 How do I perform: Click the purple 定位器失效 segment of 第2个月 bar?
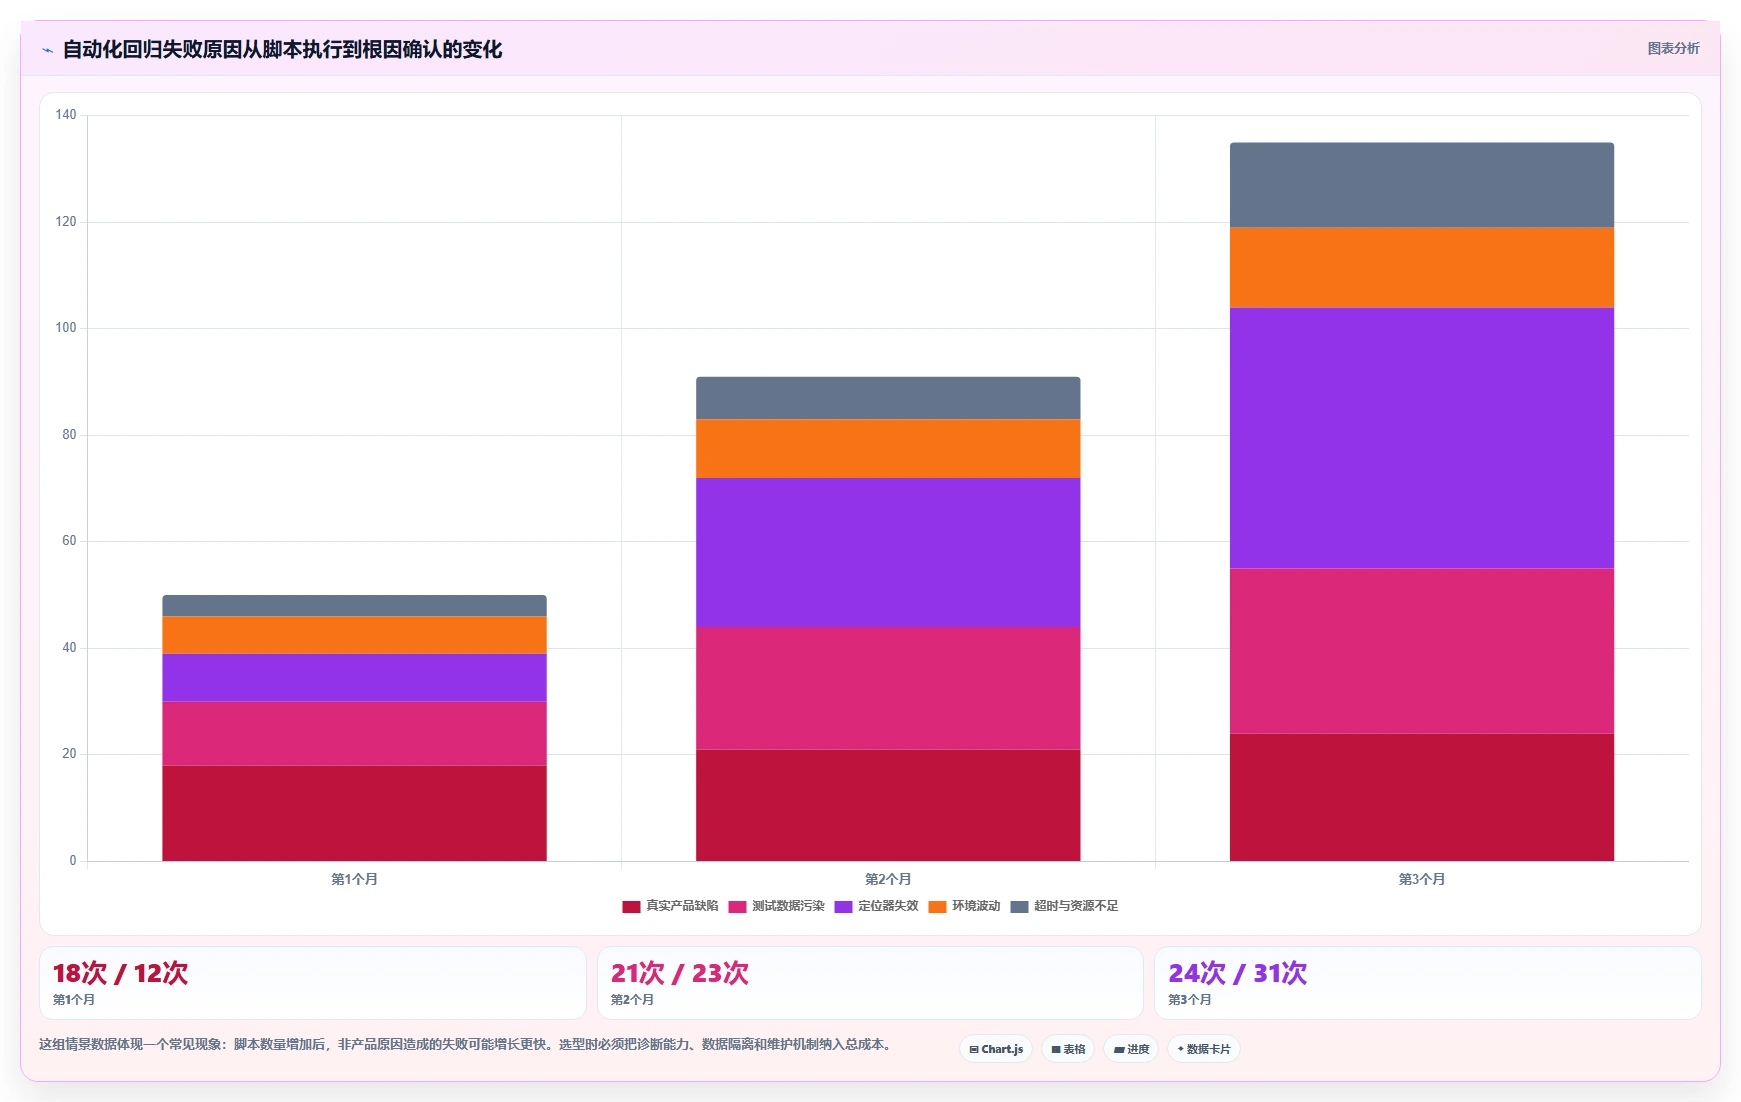(888, 552)
